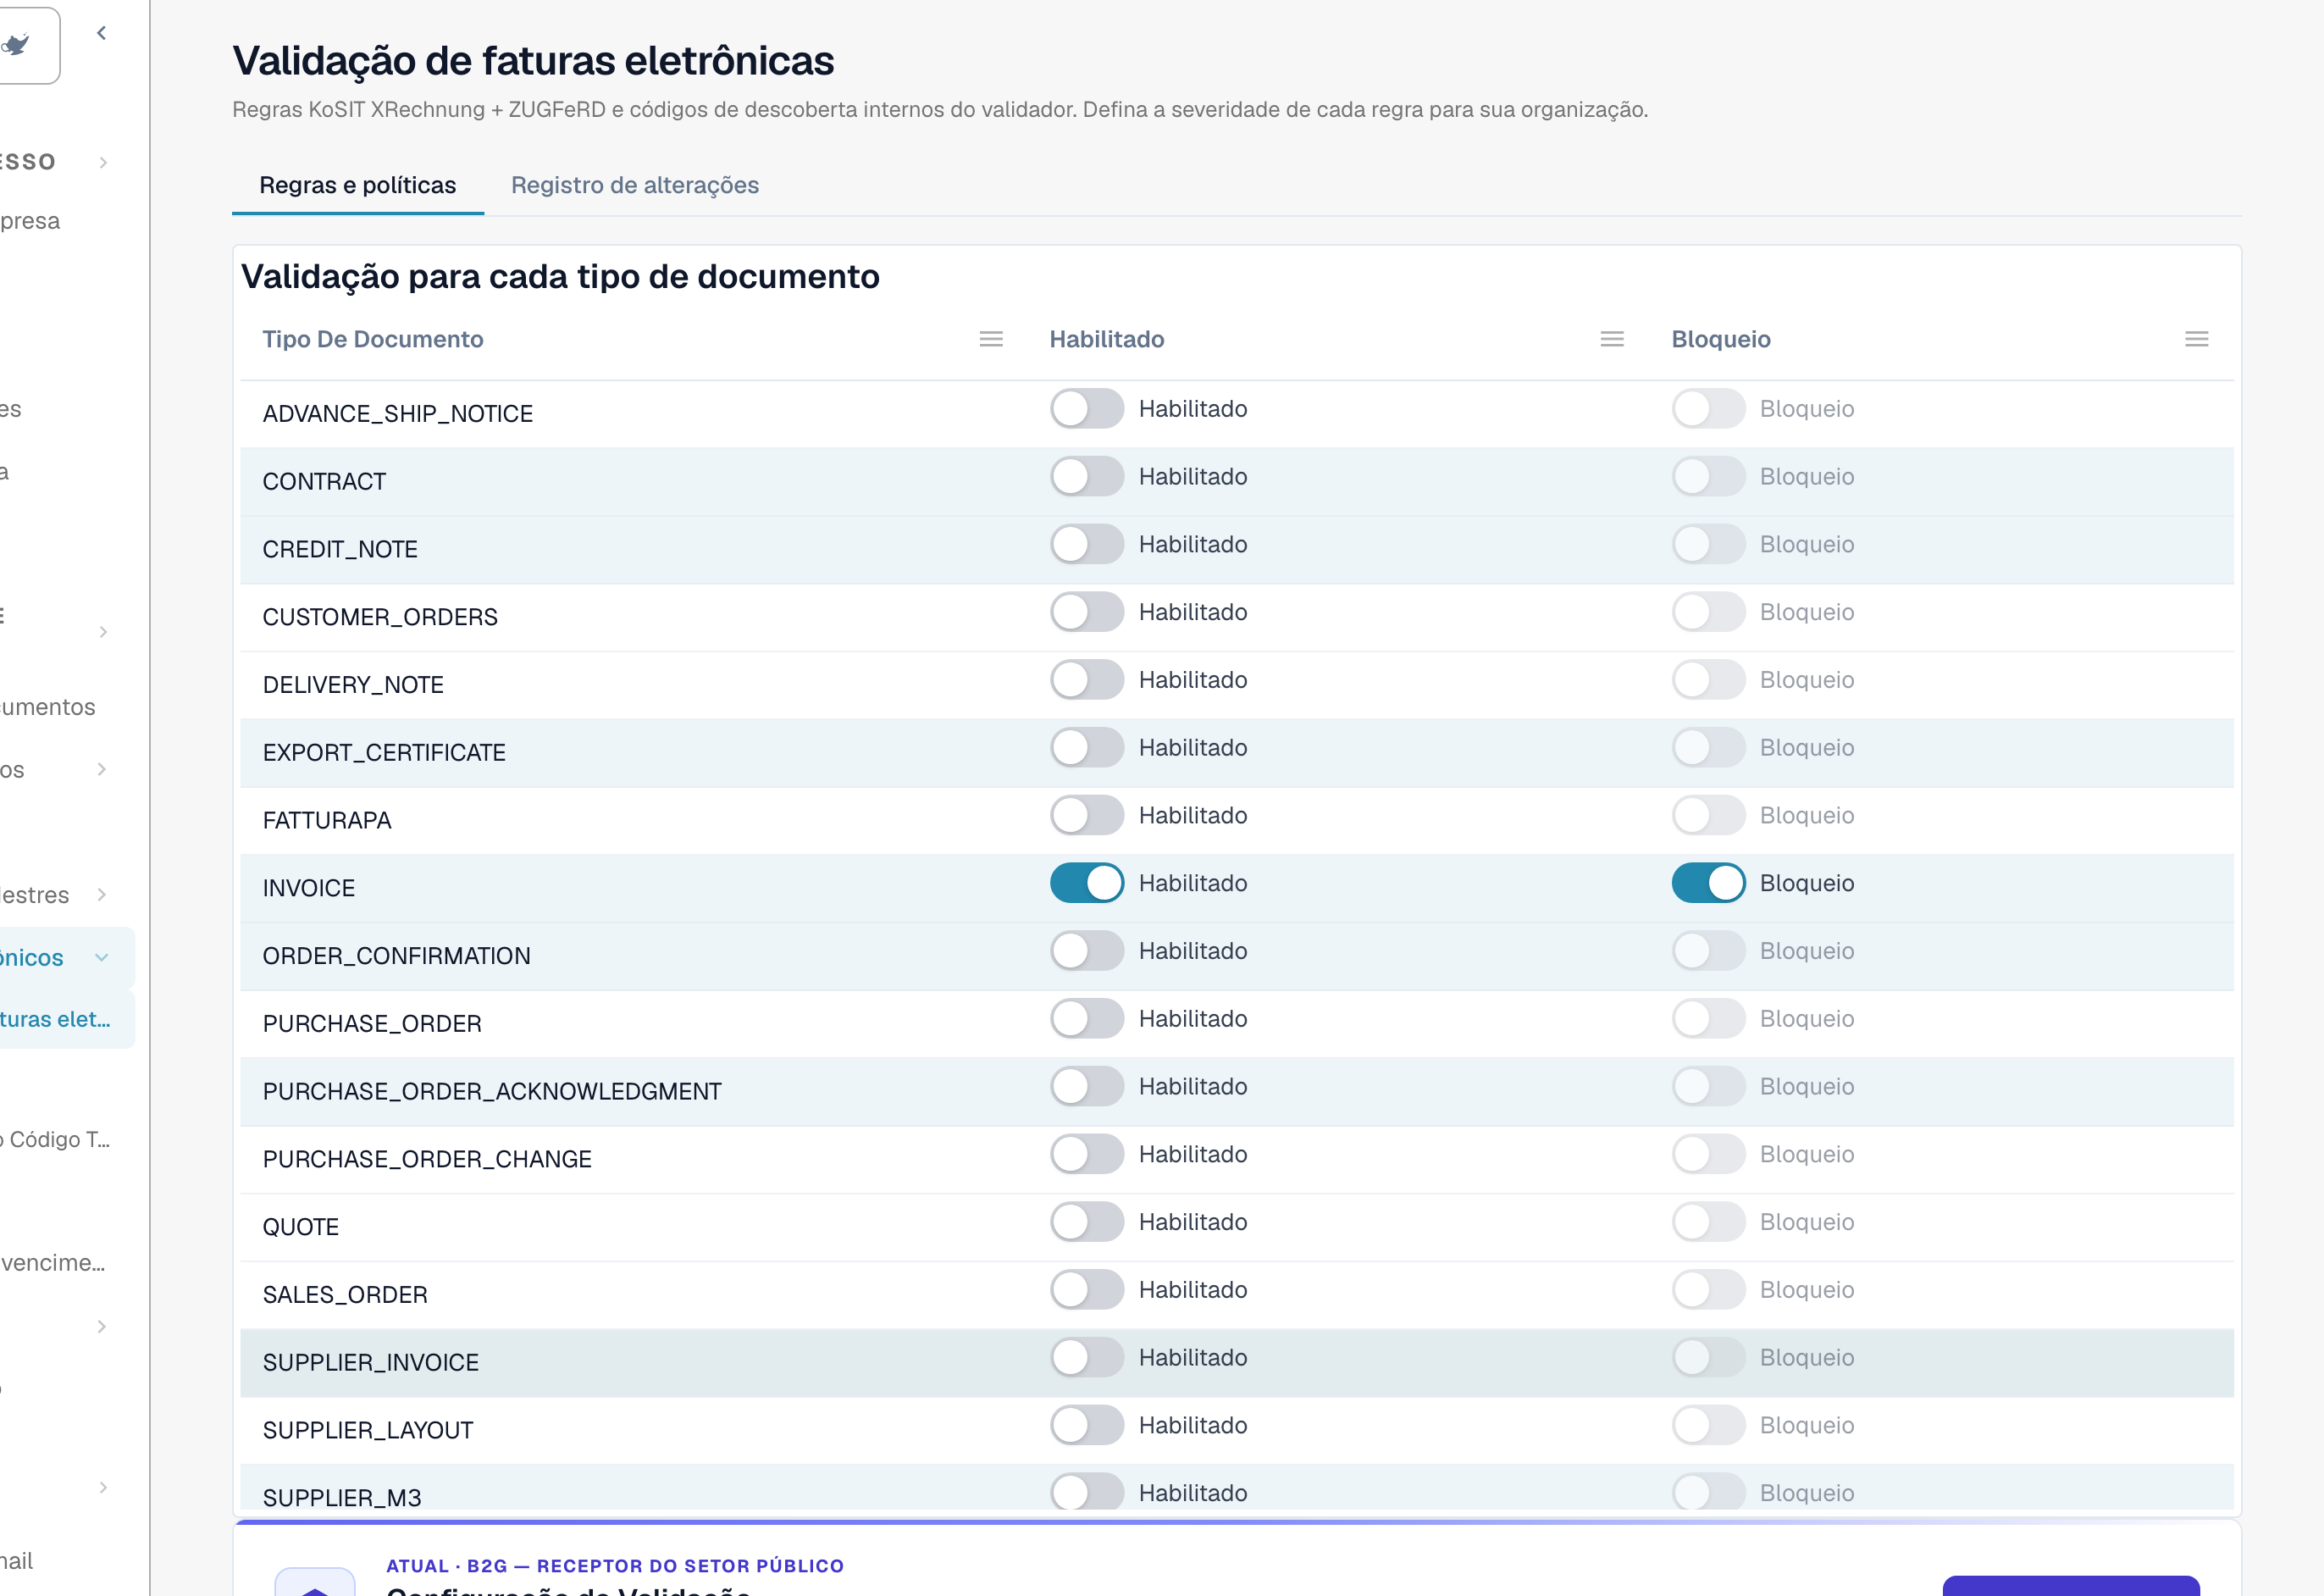Enable Habilitado for ADVANCE_SHIP_NOTICE

[1086, 409]
